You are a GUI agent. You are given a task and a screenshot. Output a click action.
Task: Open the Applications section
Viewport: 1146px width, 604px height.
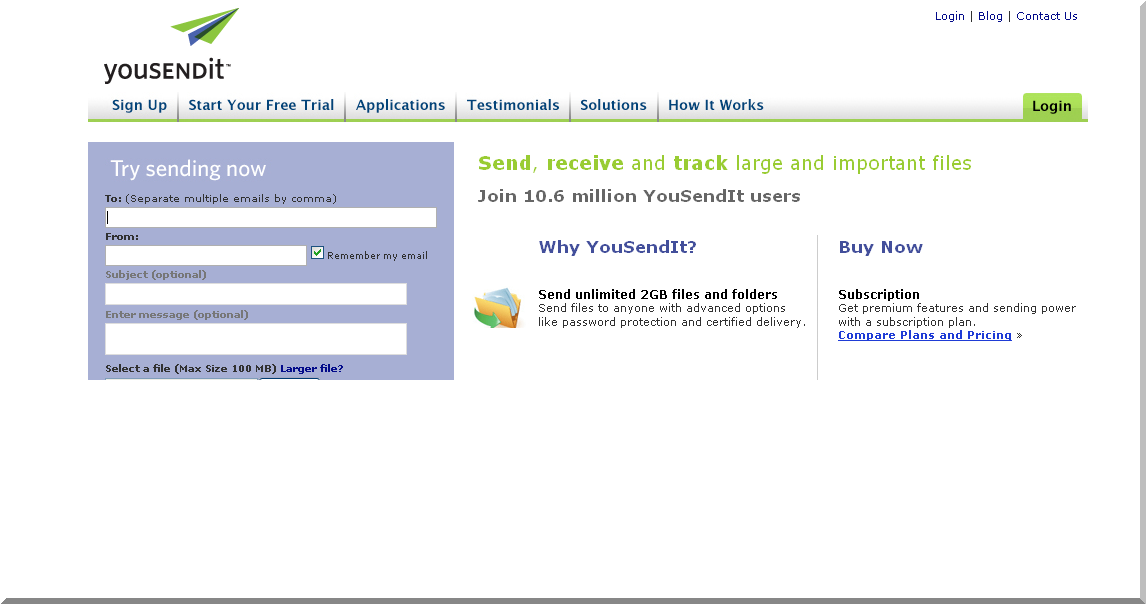click(x=400, y=105)
